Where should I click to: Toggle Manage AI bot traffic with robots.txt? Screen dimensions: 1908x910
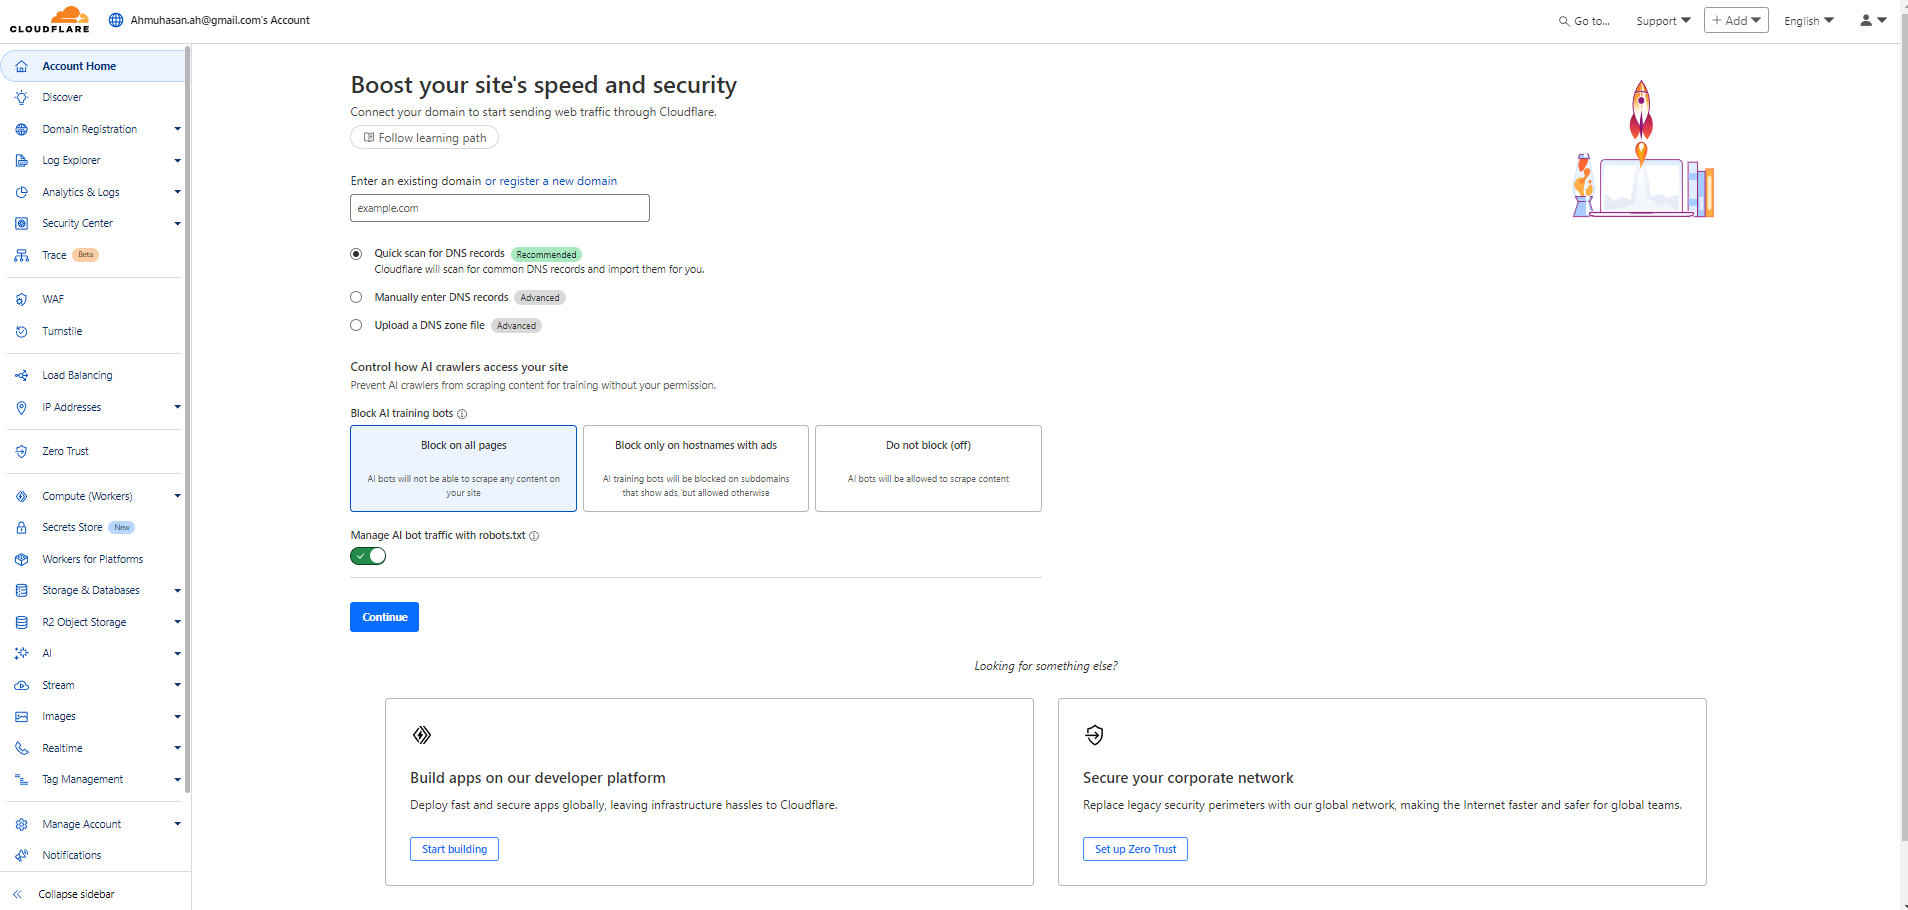[368, 556]
